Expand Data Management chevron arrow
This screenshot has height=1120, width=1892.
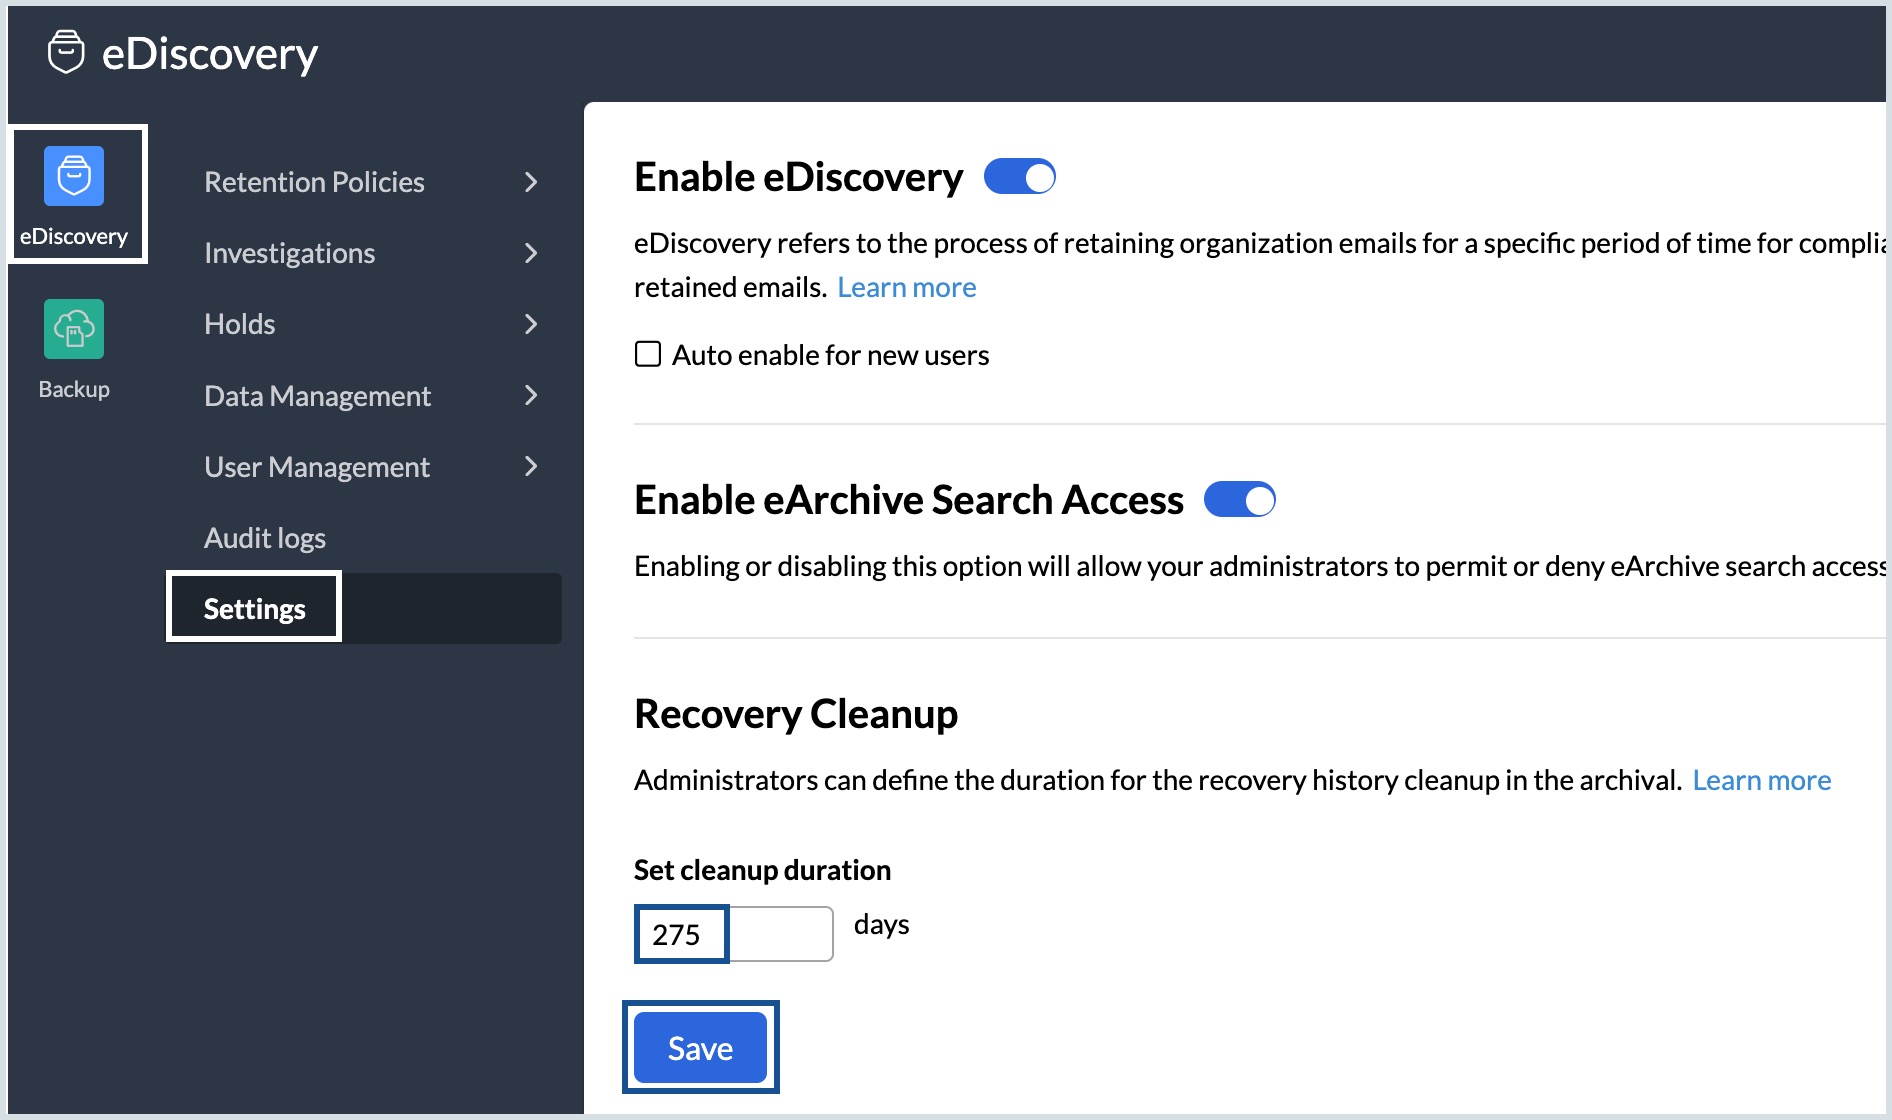[x=531, y=396]
